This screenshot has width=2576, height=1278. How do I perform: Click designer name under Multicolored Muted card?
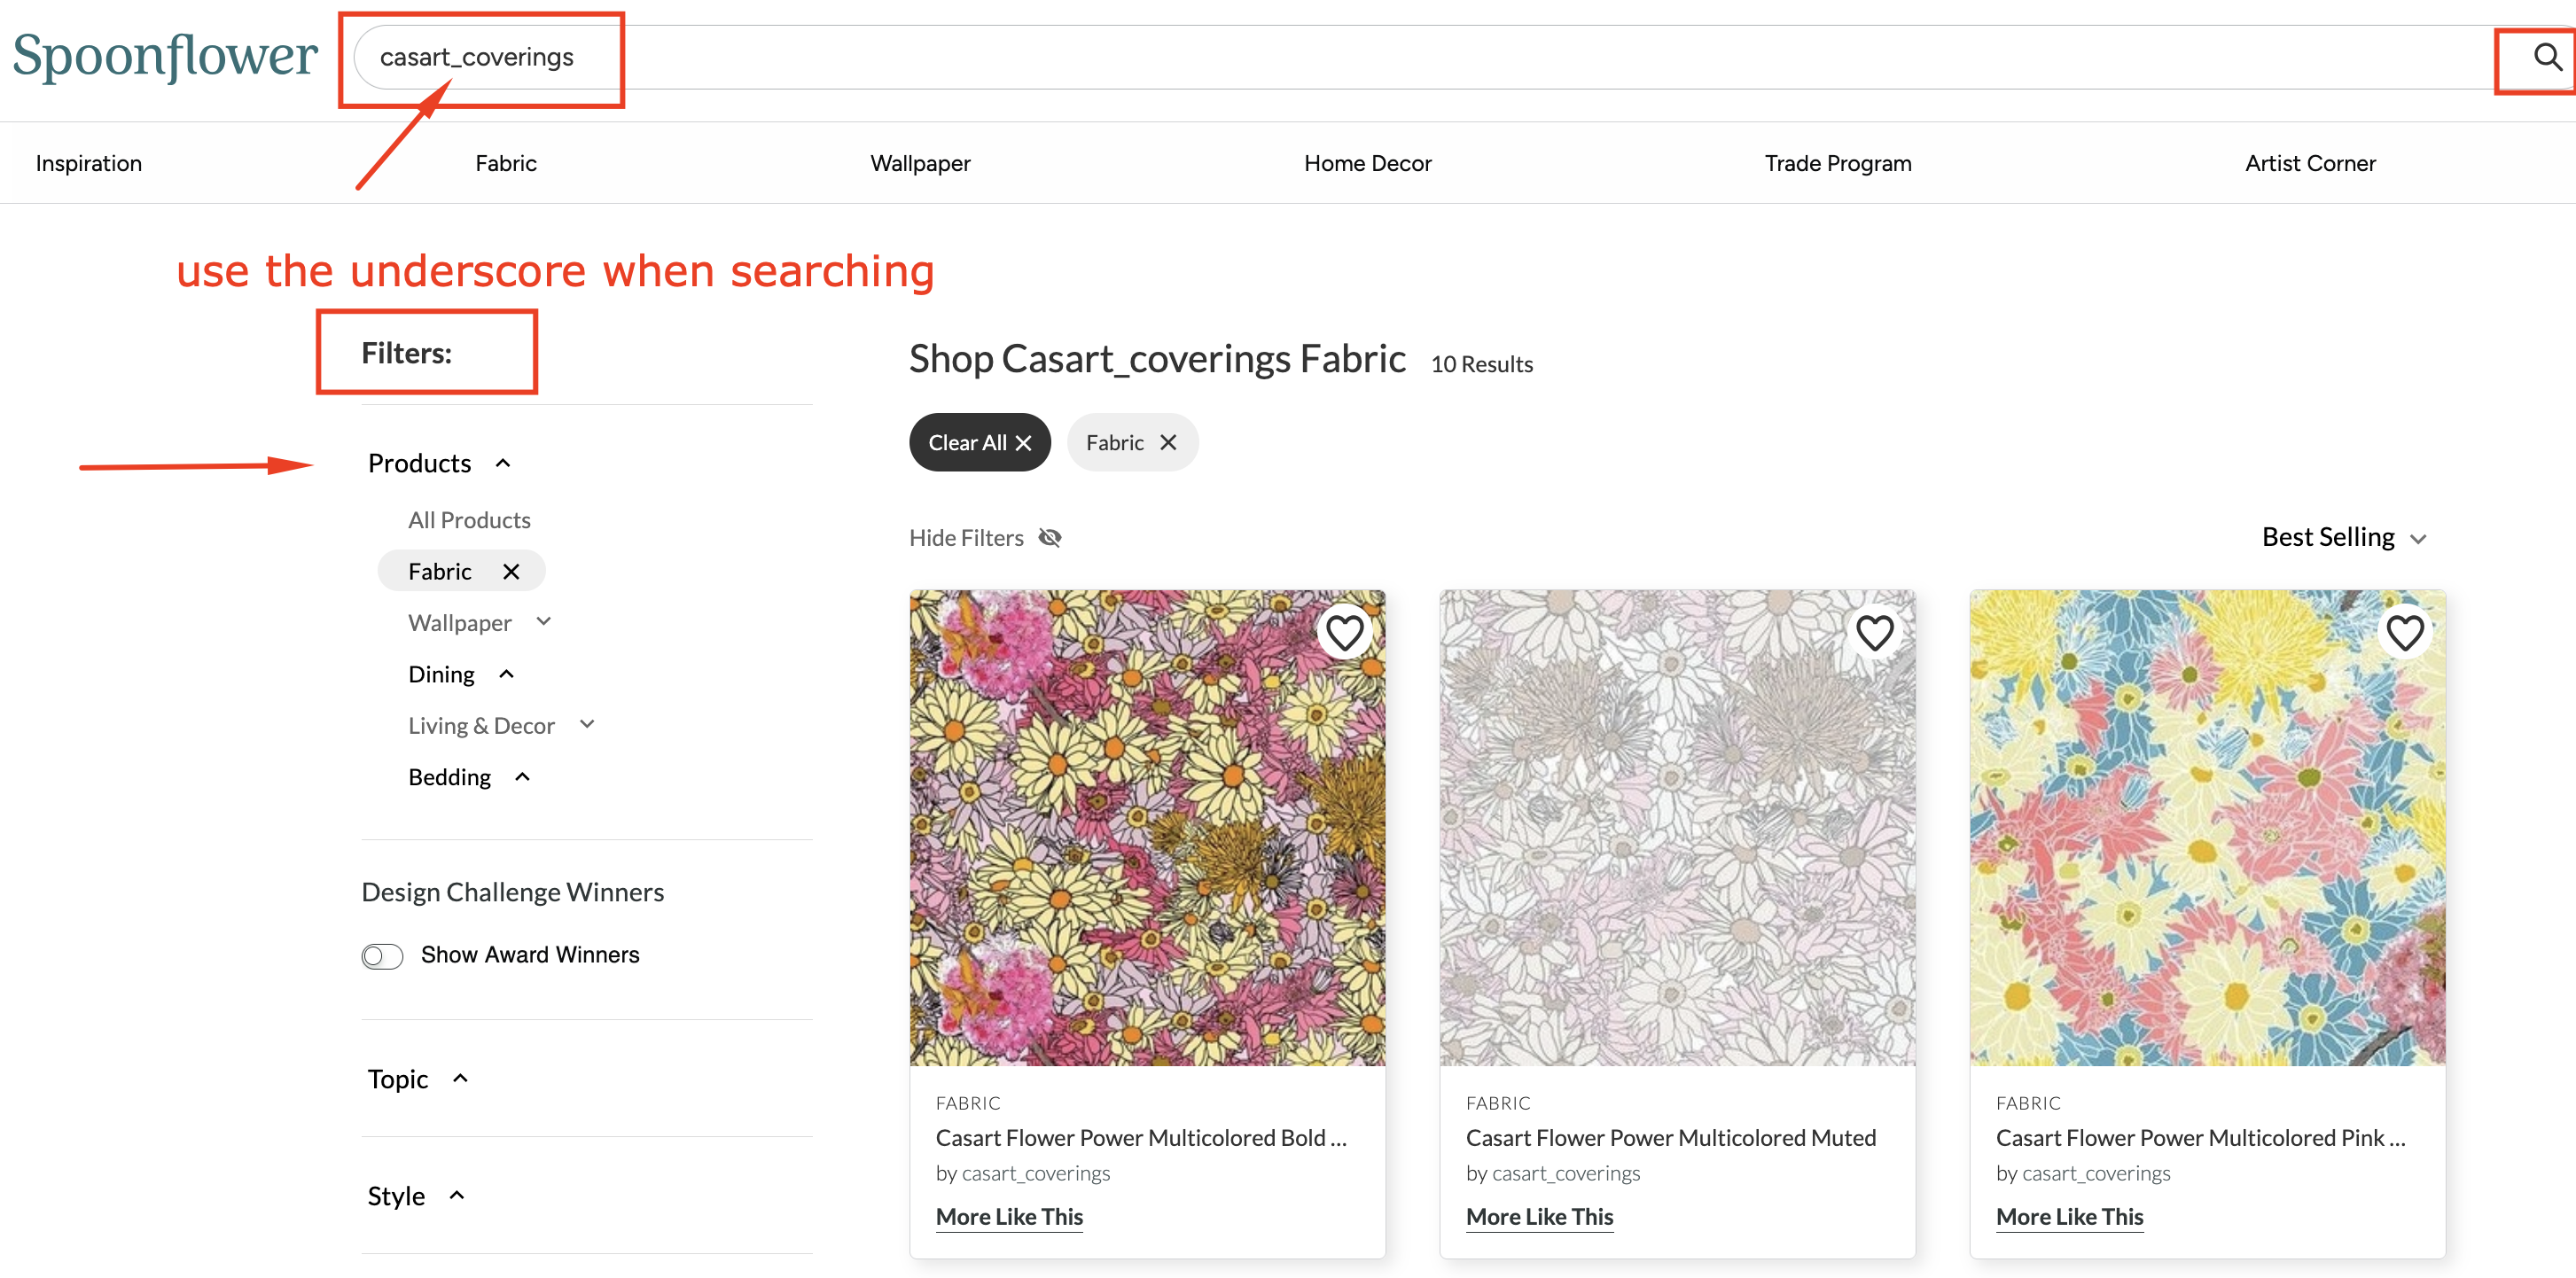point(1566,1173)
